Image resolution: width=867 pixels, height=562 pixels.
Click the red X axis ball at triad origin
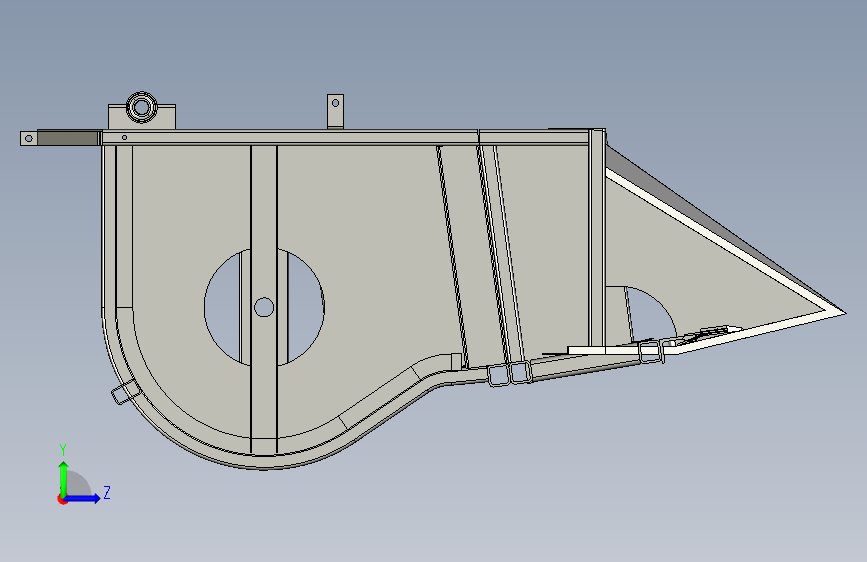coord(62,500)
